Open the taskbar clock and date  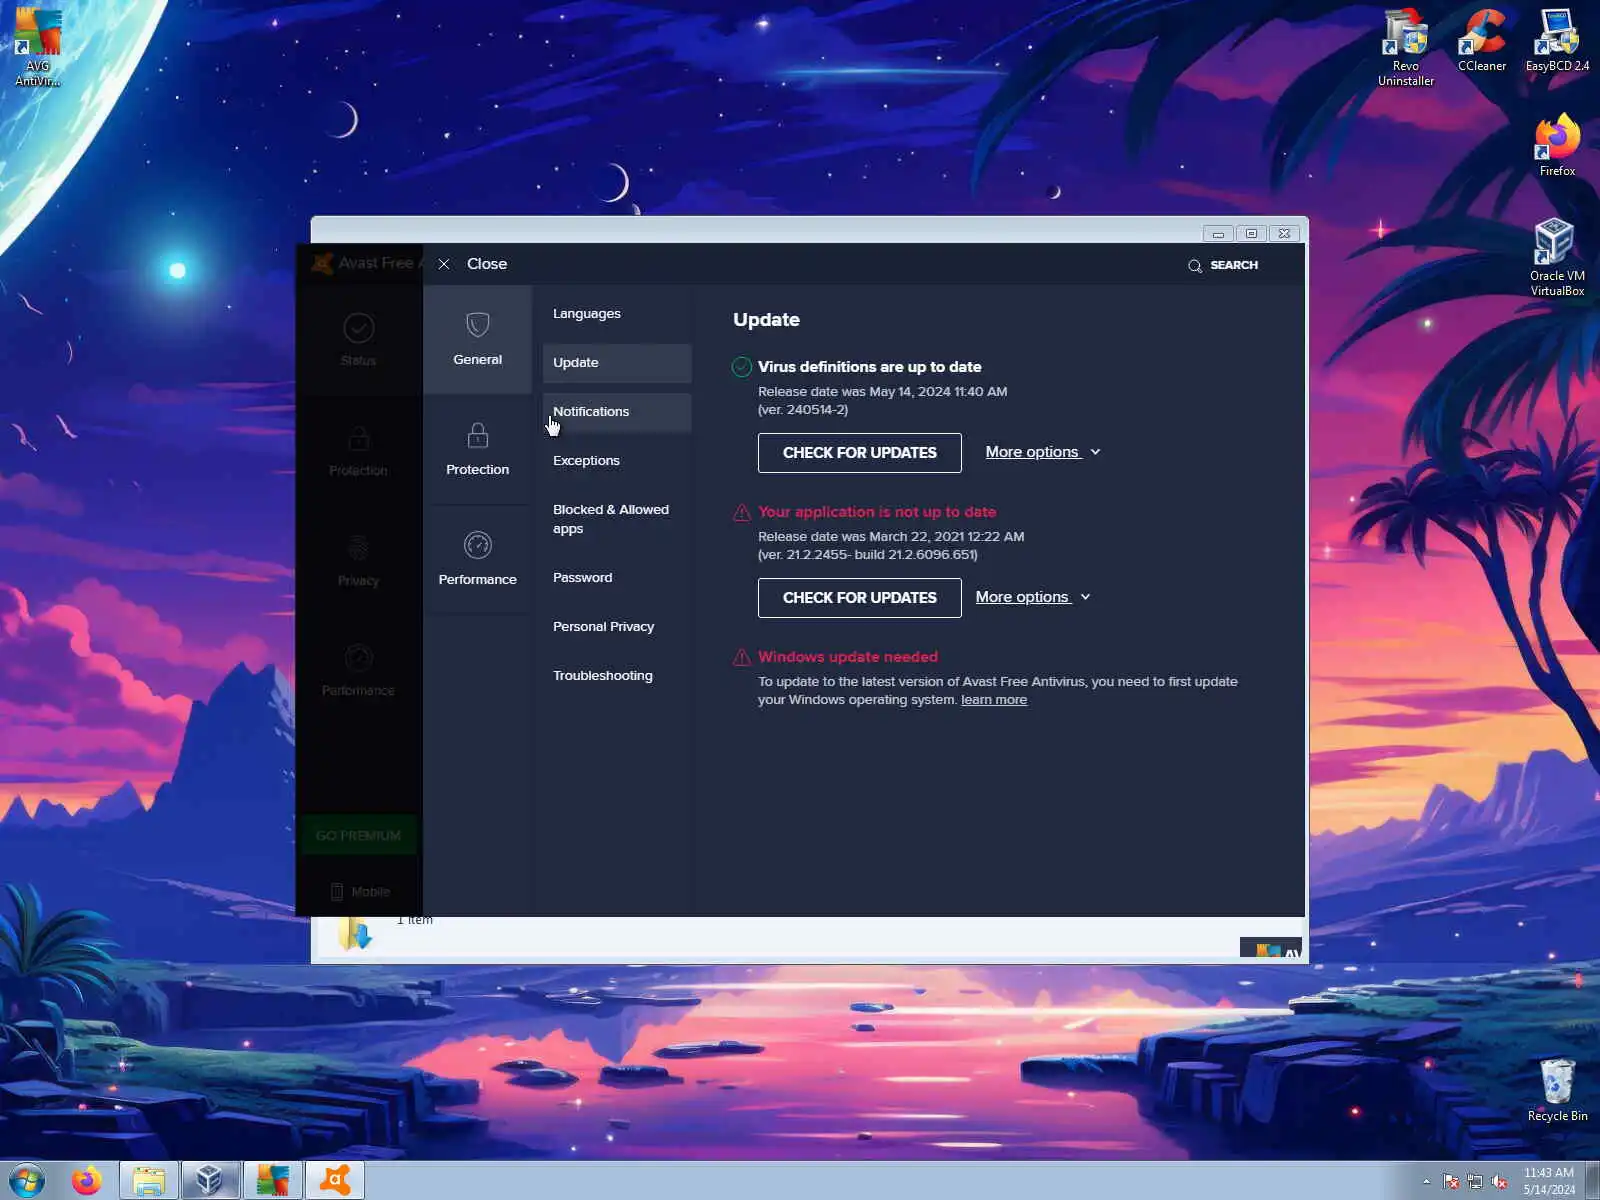tap(1549, 1181)
